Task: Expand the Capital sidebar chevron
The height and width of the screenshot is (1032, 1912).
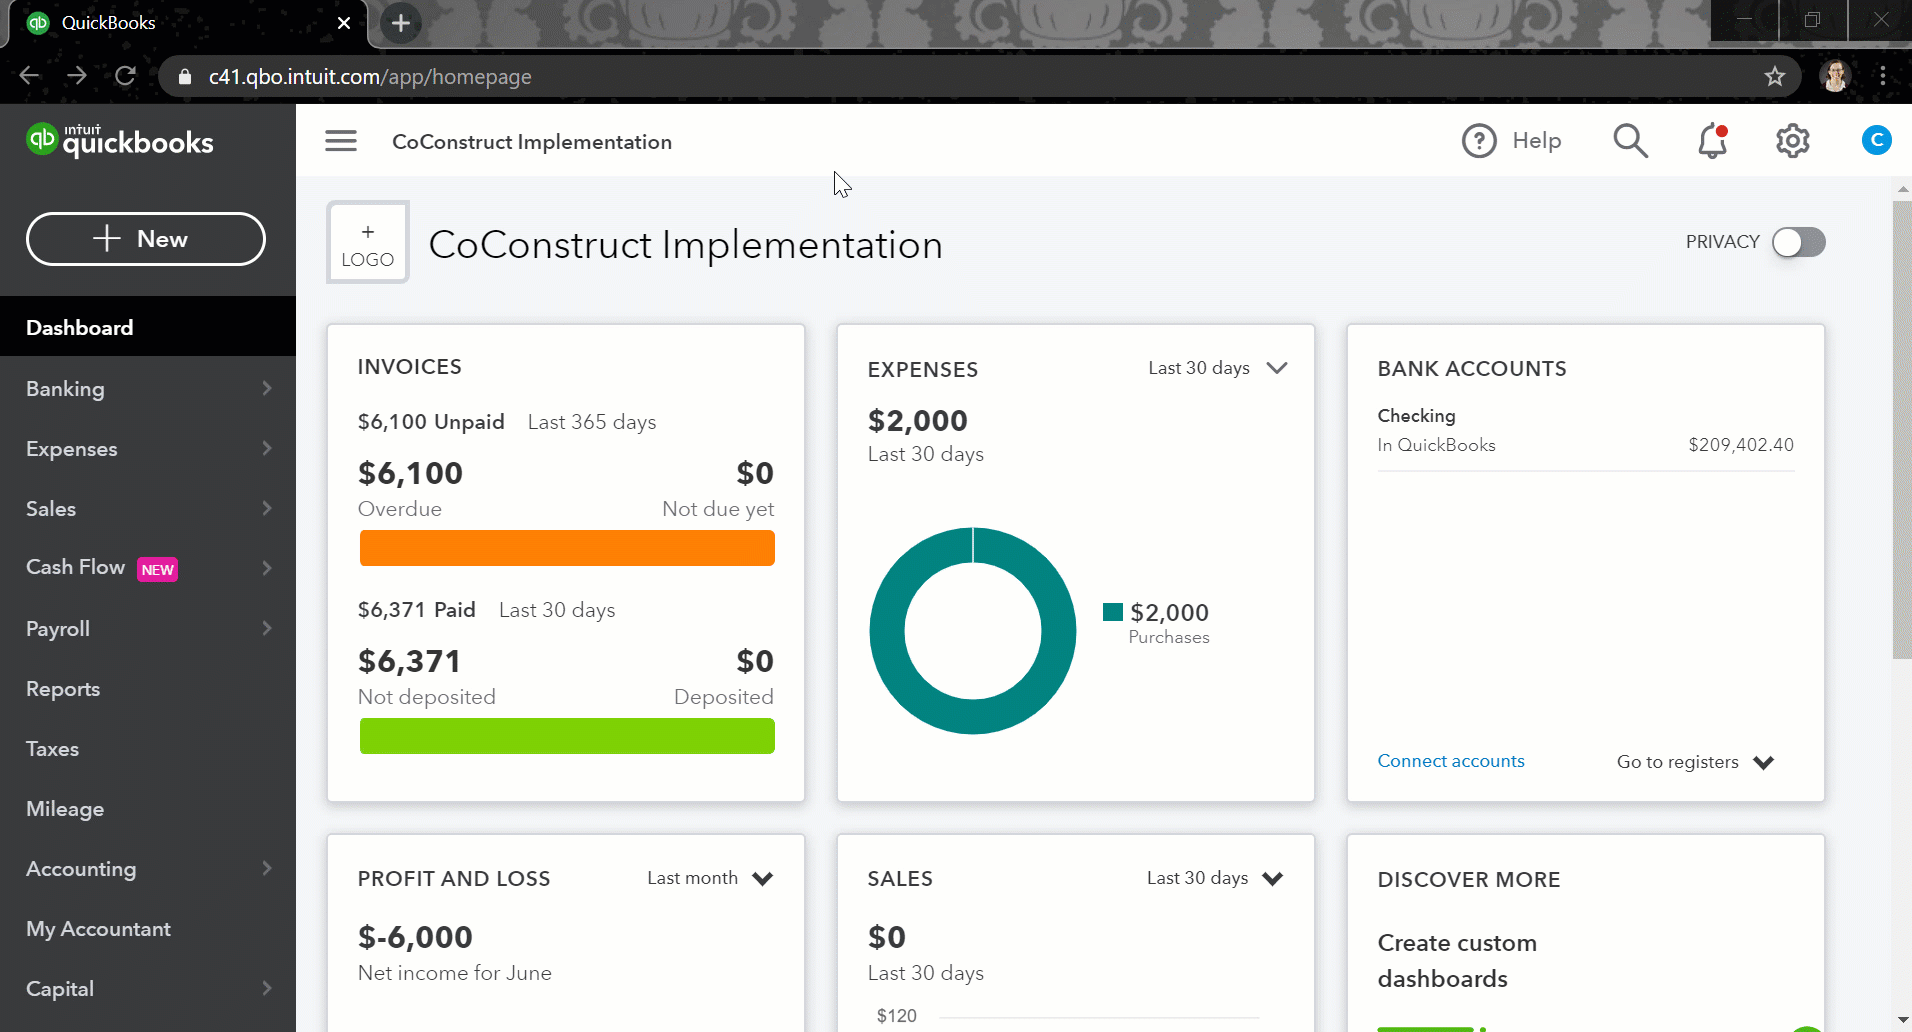Action: pyautogui.click(x=267, y=988)
